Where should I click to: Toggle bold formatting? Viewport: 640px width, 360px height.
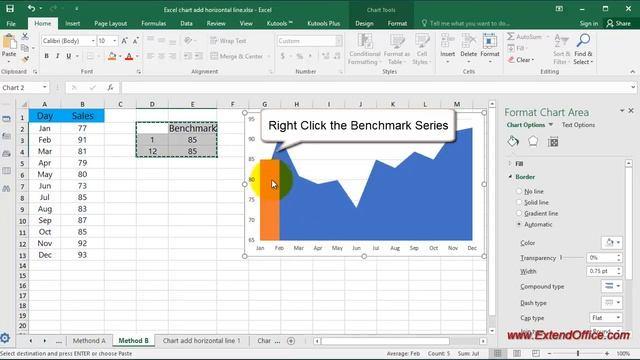coord(47,56)
